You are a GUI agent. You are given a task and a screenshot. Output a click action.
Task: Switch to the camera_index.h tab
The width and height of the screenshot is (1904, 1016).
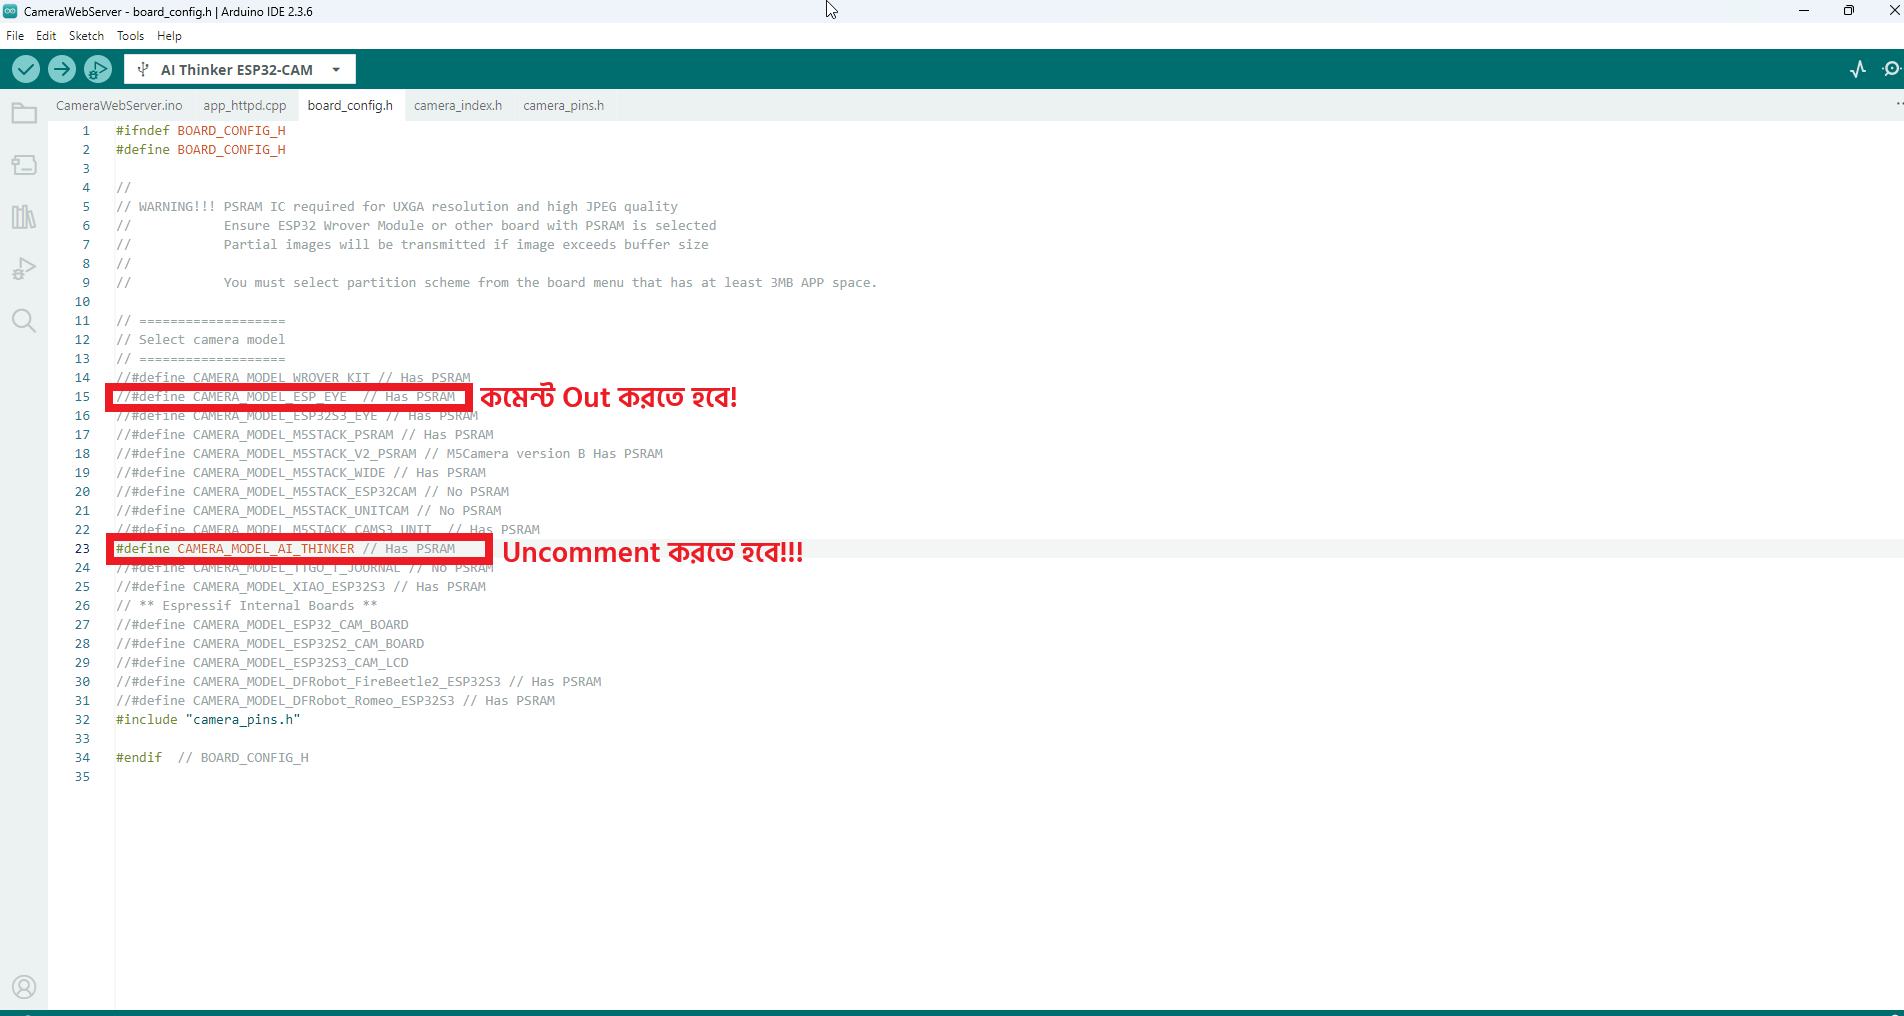click(x=458, y=105)
